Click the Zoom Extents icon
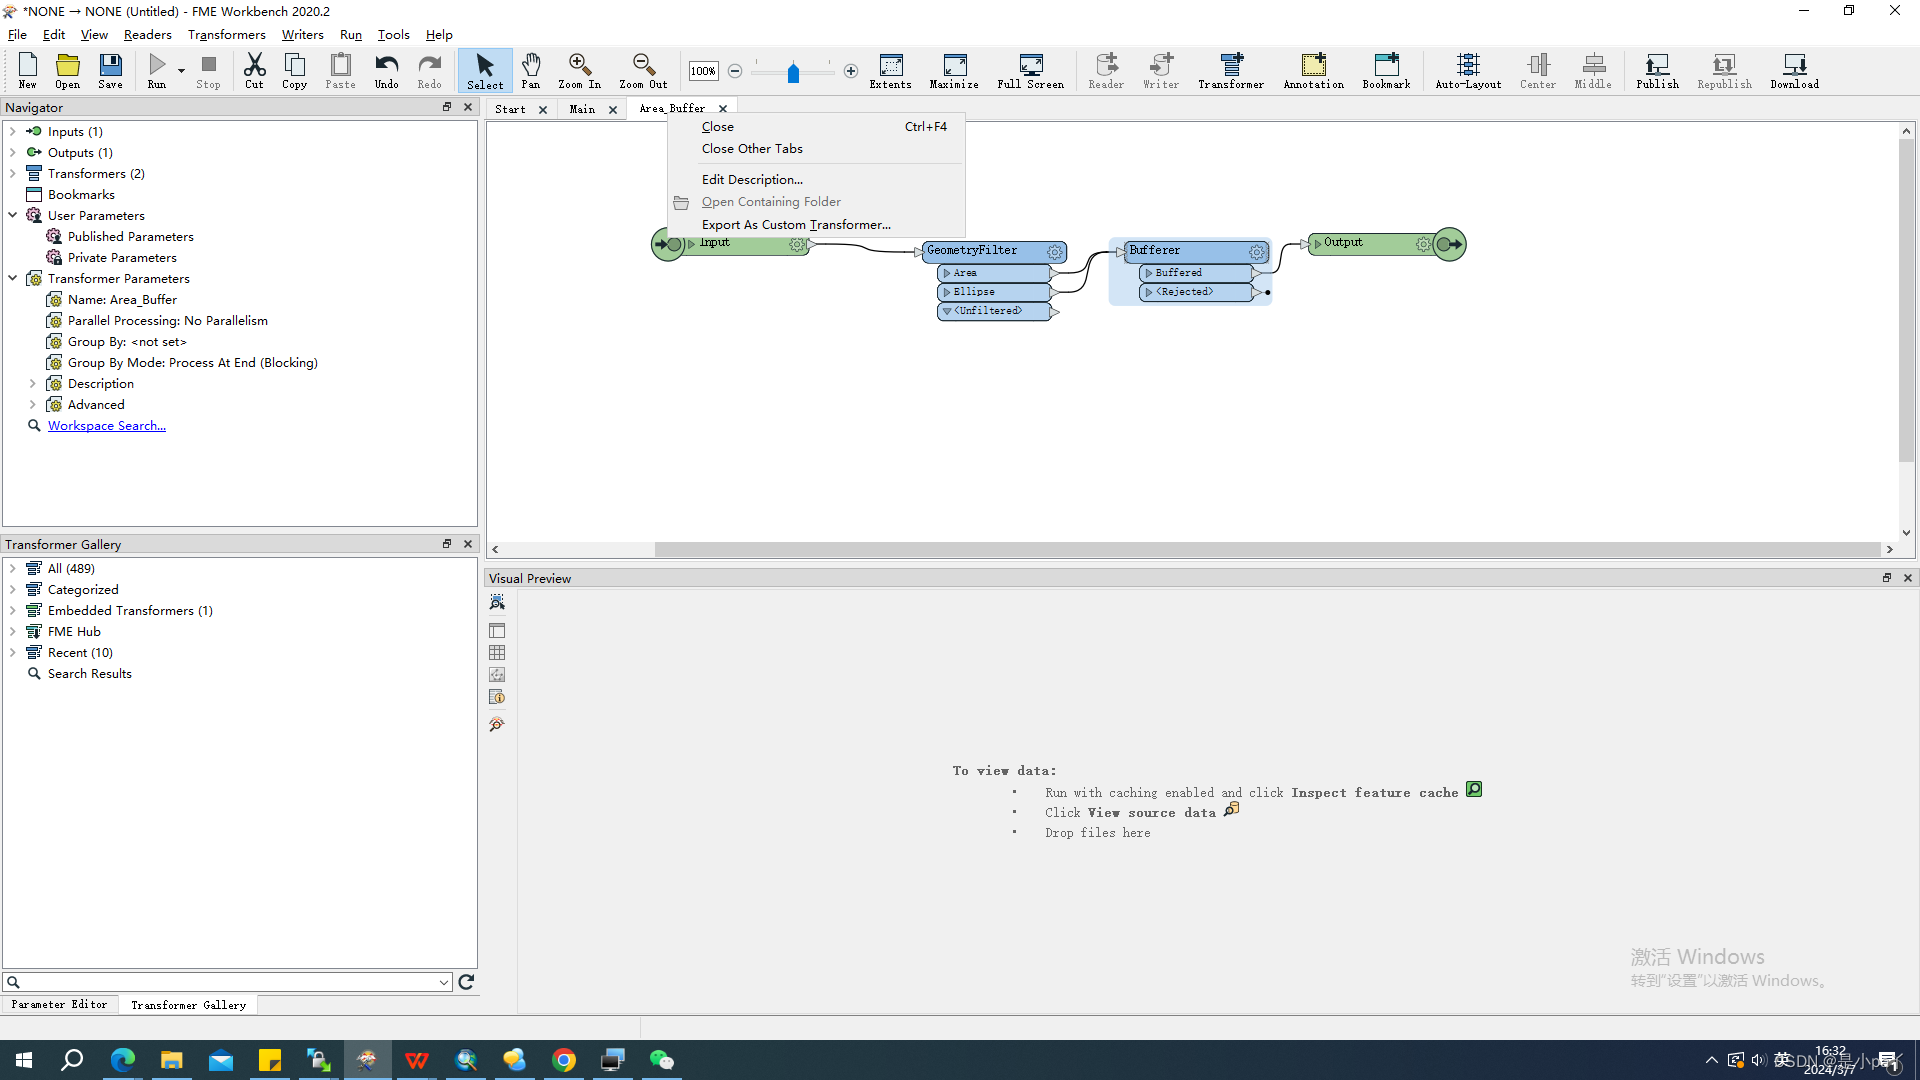 (890, 71)
